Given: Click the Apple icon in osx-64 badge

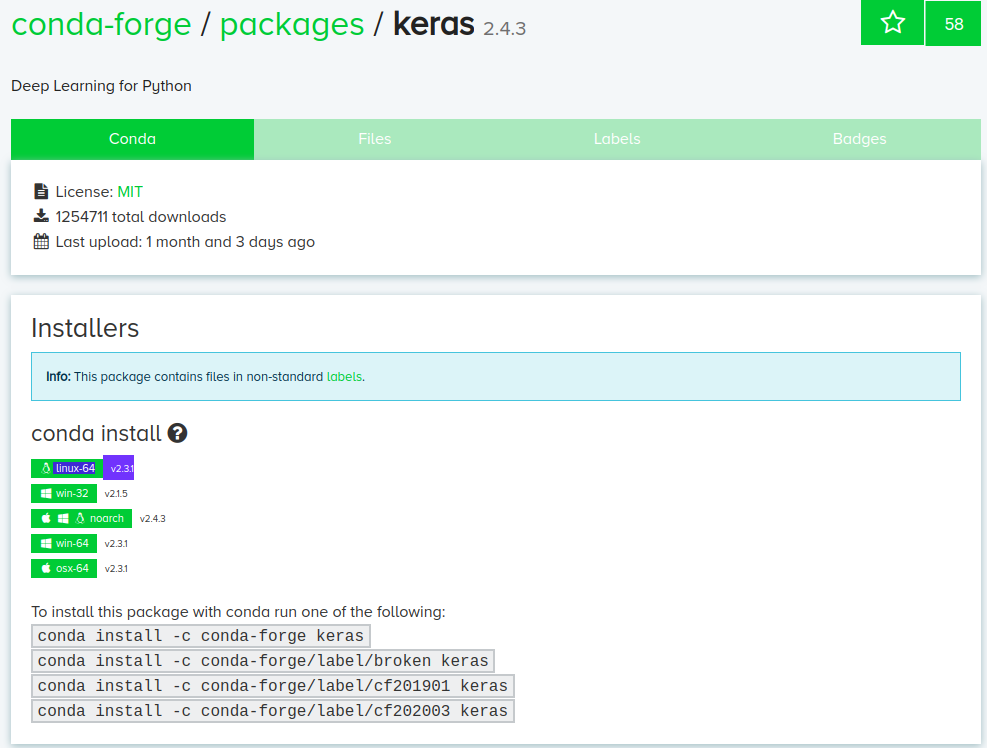Looking at the screenshot, I should [46, 568].
